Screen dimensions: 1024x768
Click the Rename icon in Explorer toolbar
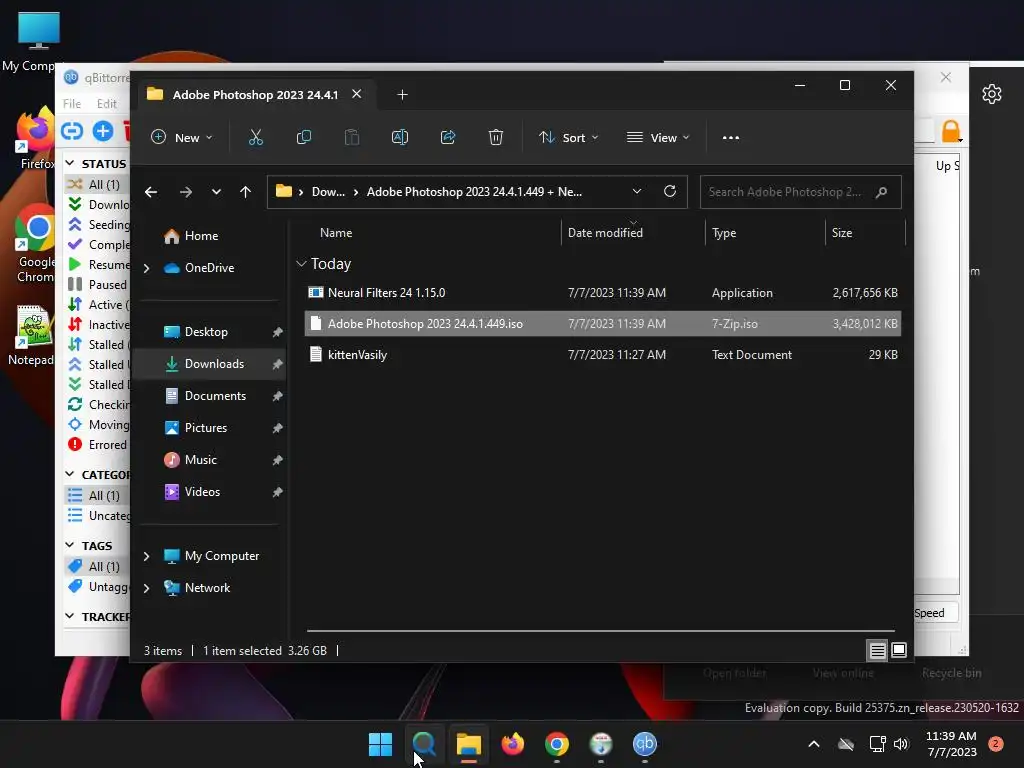click(400, 138)
